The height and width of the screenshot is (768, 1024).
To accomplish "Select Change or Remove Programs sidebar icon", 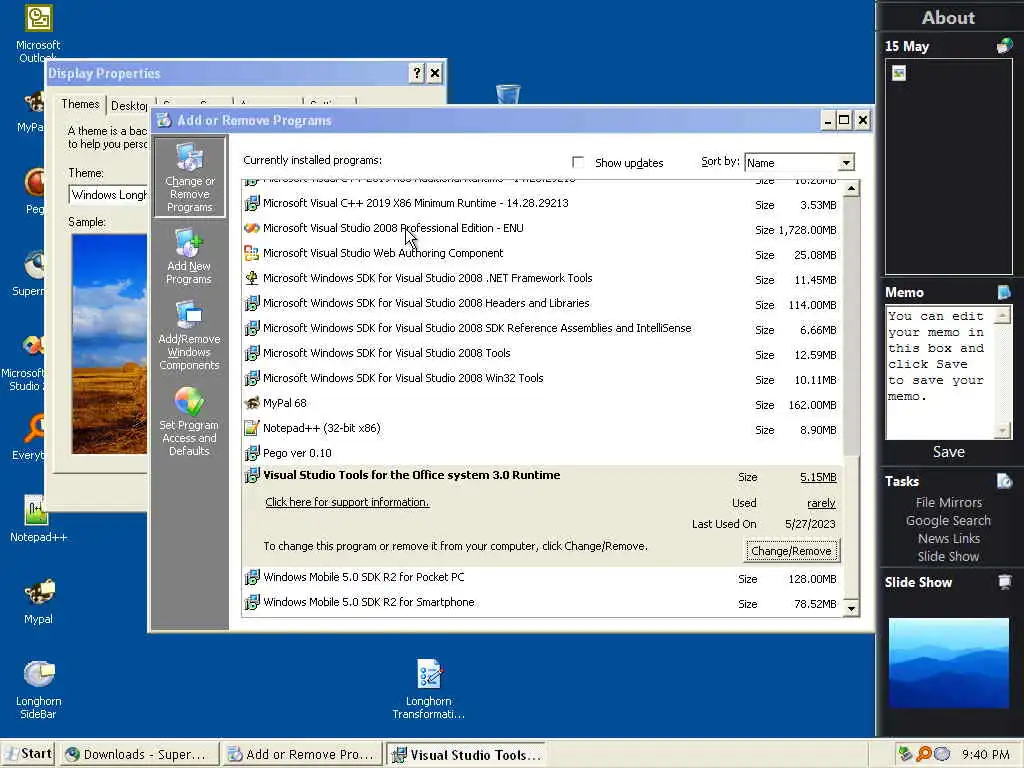I will pyautogui.click(x=189, y=177).
